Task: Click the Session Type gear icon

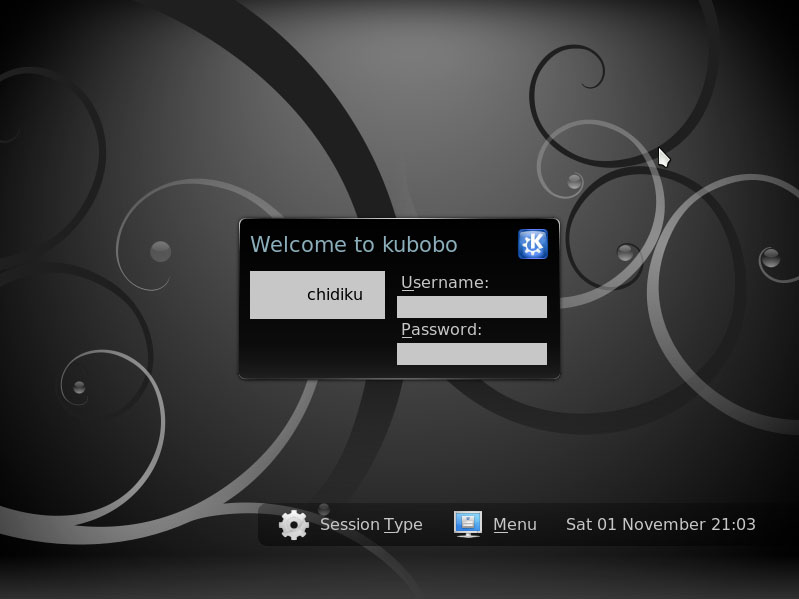Action: [x=294, y=524]
